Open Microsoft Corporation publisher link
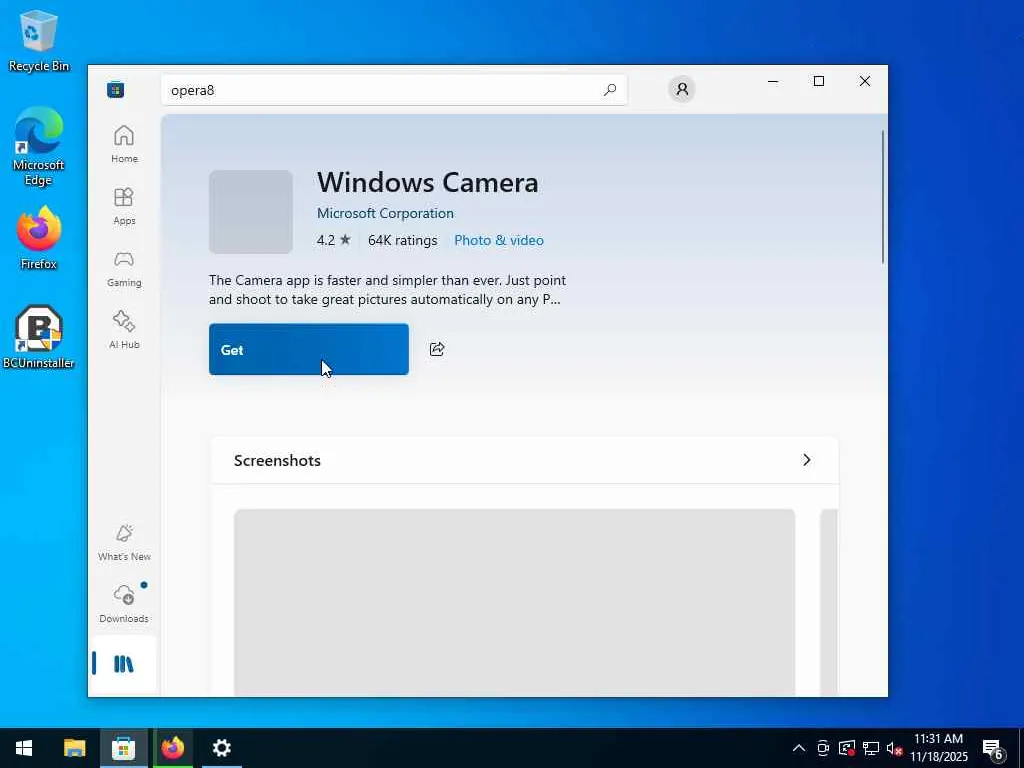This screenshot has height=768, width=1024. (385, 214)
